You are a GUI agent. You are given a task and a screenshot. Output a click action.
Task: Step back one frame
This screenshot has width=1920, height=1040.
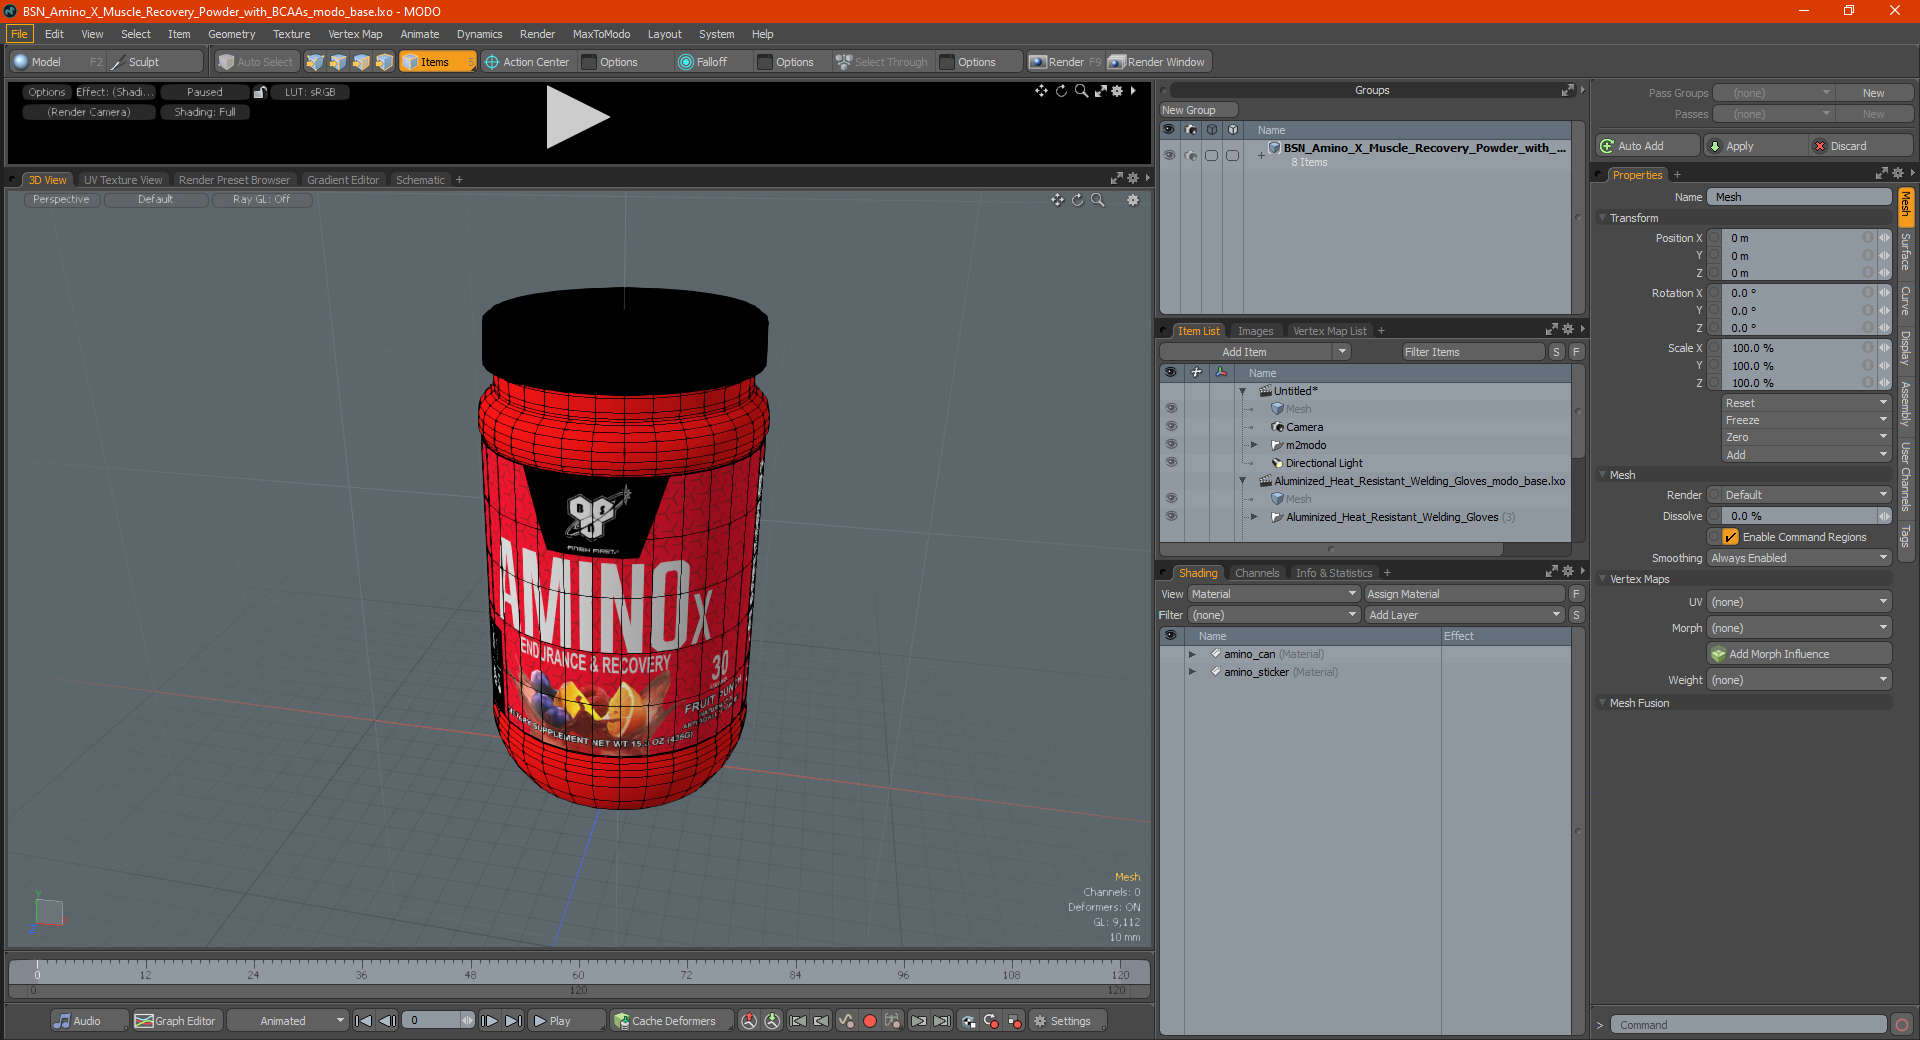pos(388,1021)
